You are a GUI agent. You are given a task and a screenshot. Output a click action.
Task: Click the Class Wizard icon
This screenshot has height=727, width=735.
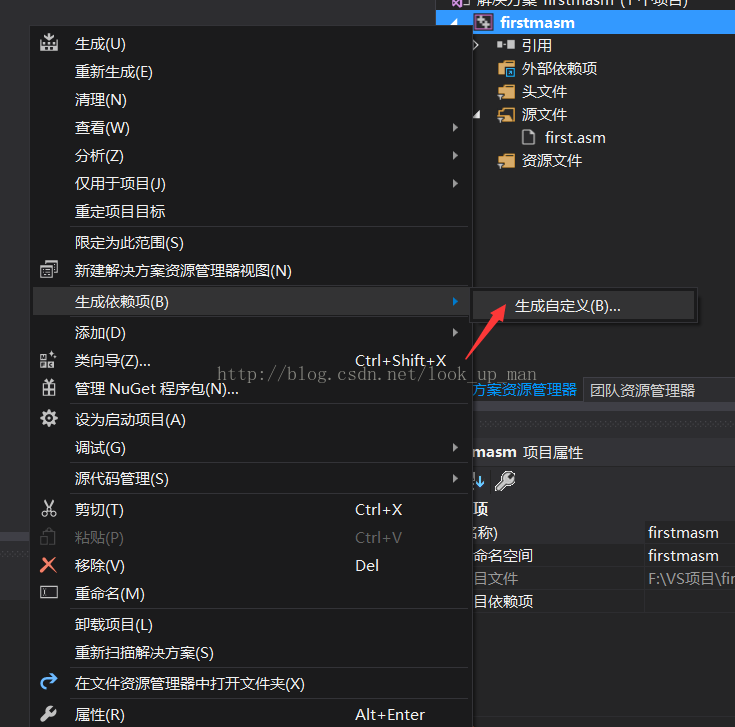click(x=48, y=360)
